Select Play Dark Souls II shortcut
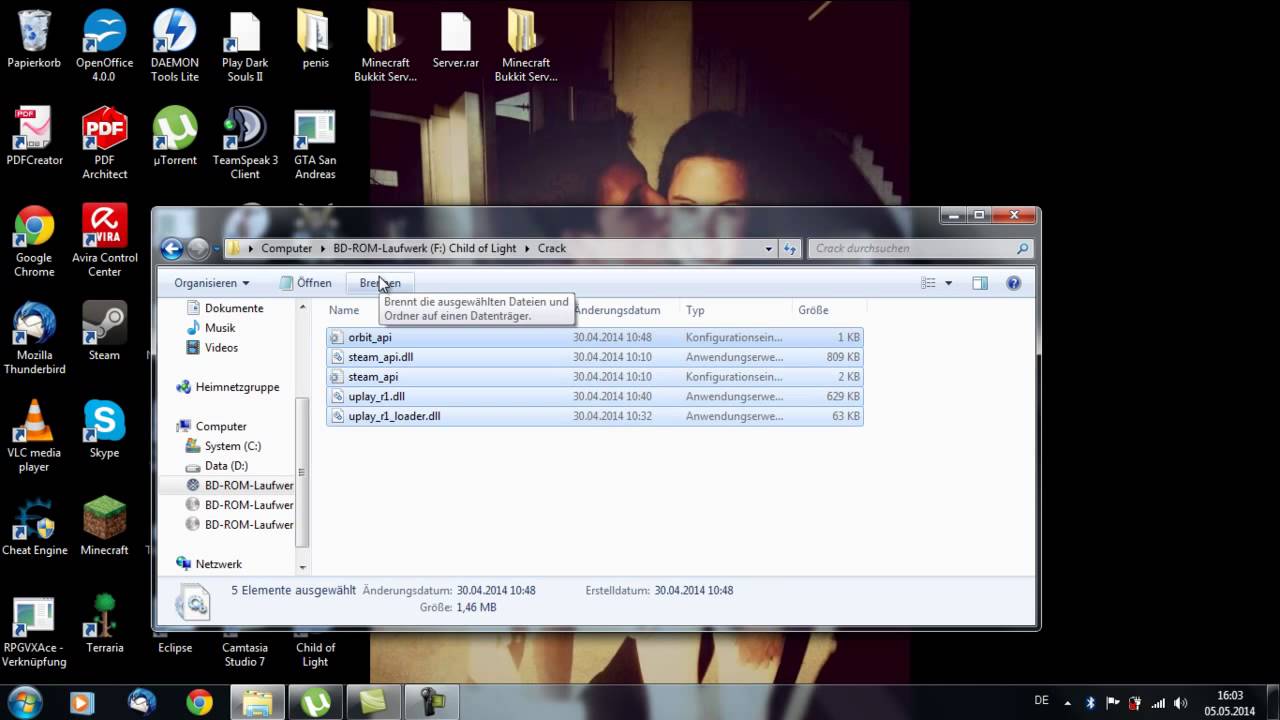This screenshot has height=720, width=1280. pos(245,47)
